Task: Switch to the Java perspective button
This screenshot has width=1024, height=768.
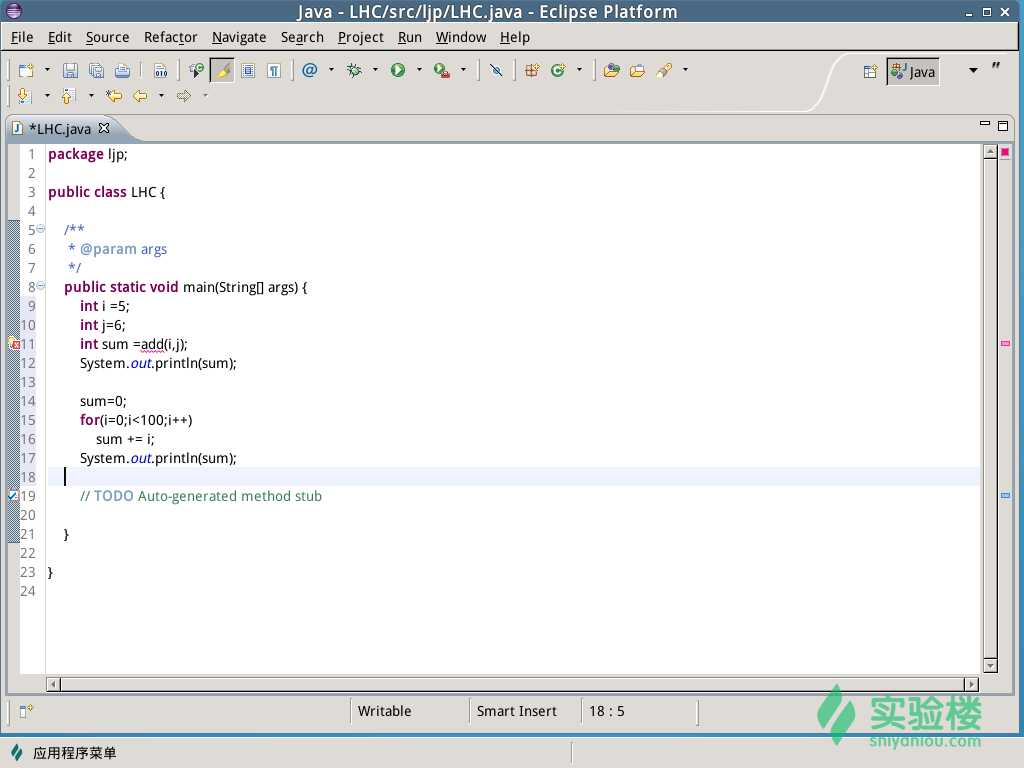Action: point(913,72)
